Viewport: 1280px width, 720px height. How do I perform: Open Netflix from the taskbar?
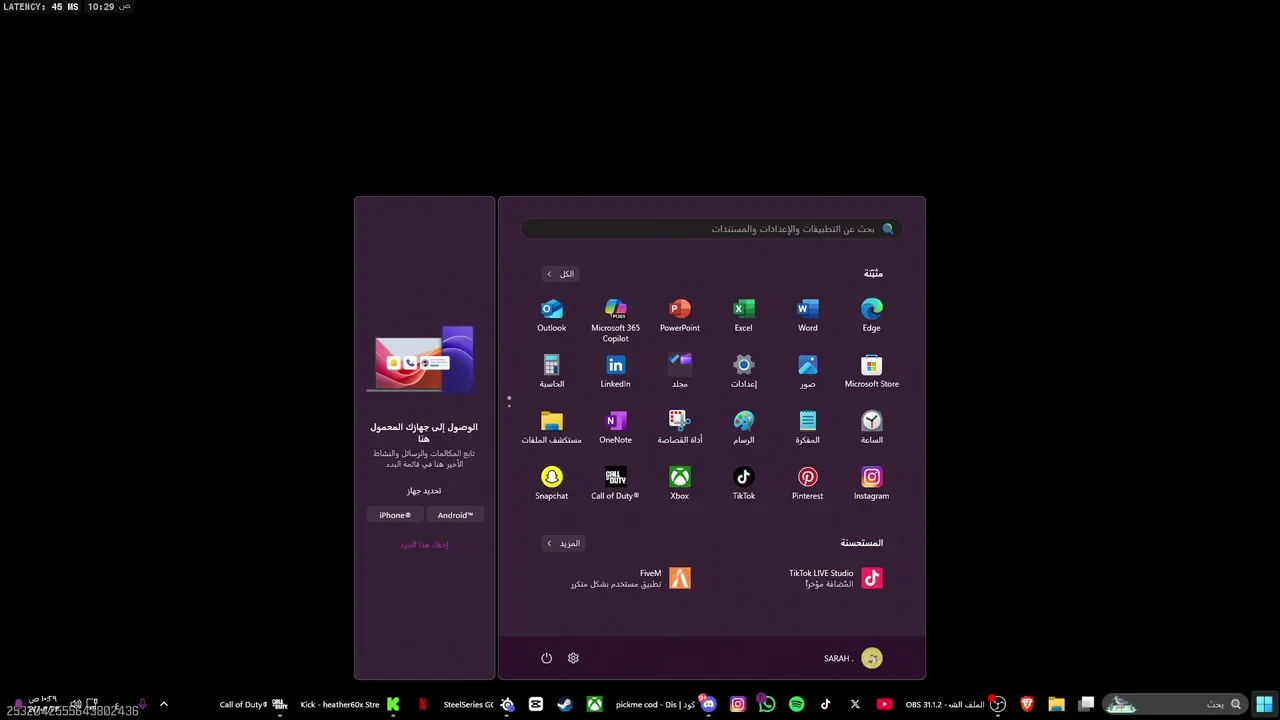coord(422,704)
